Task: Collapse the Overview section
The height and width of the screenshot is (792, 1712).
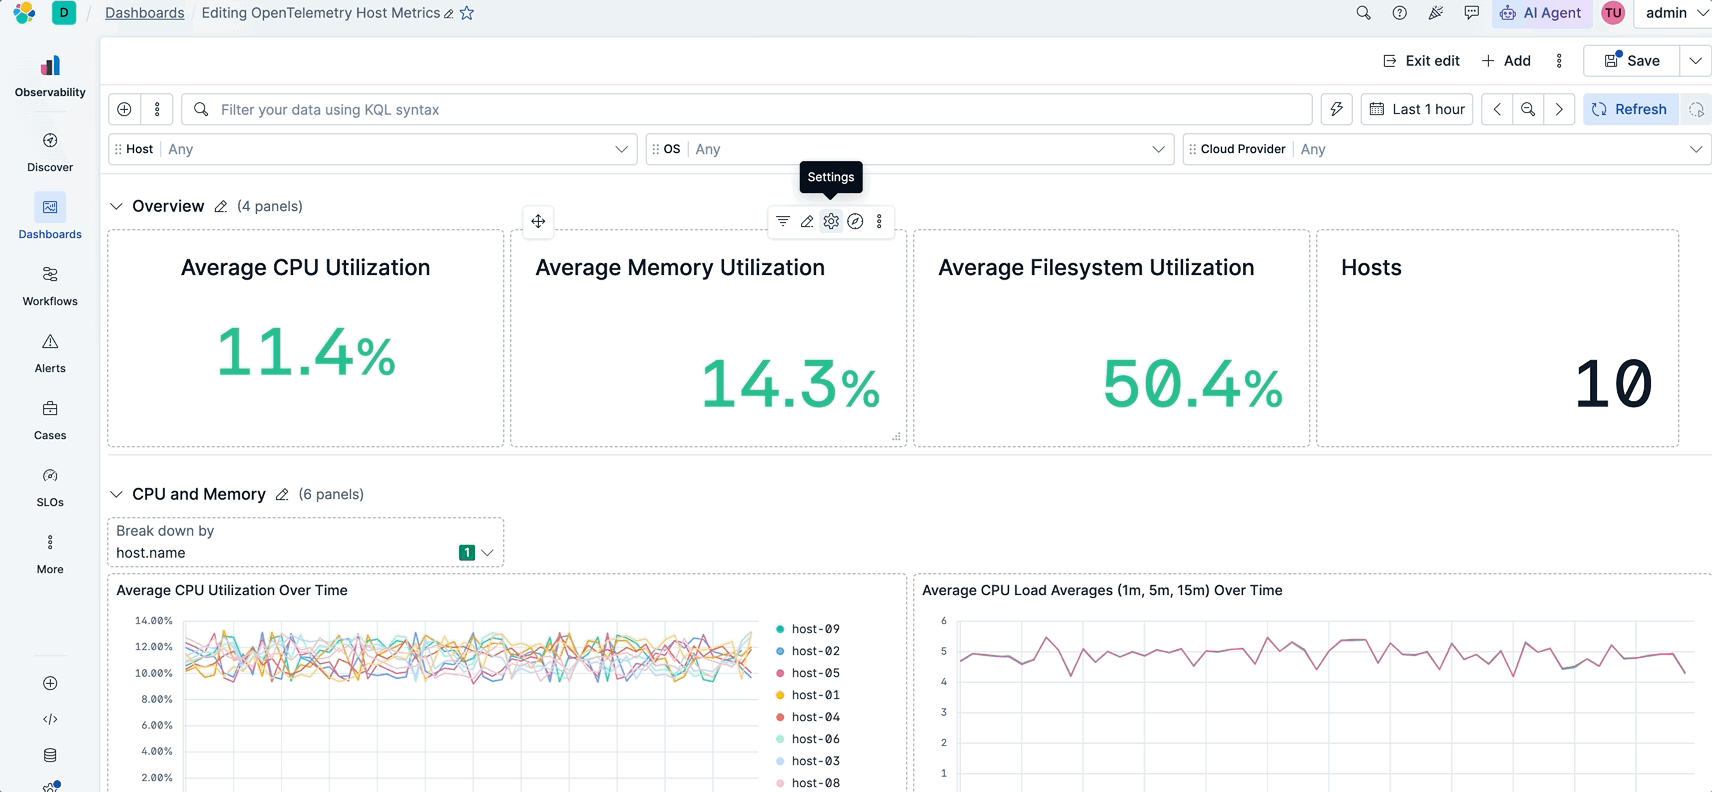Action: point(116,206)
